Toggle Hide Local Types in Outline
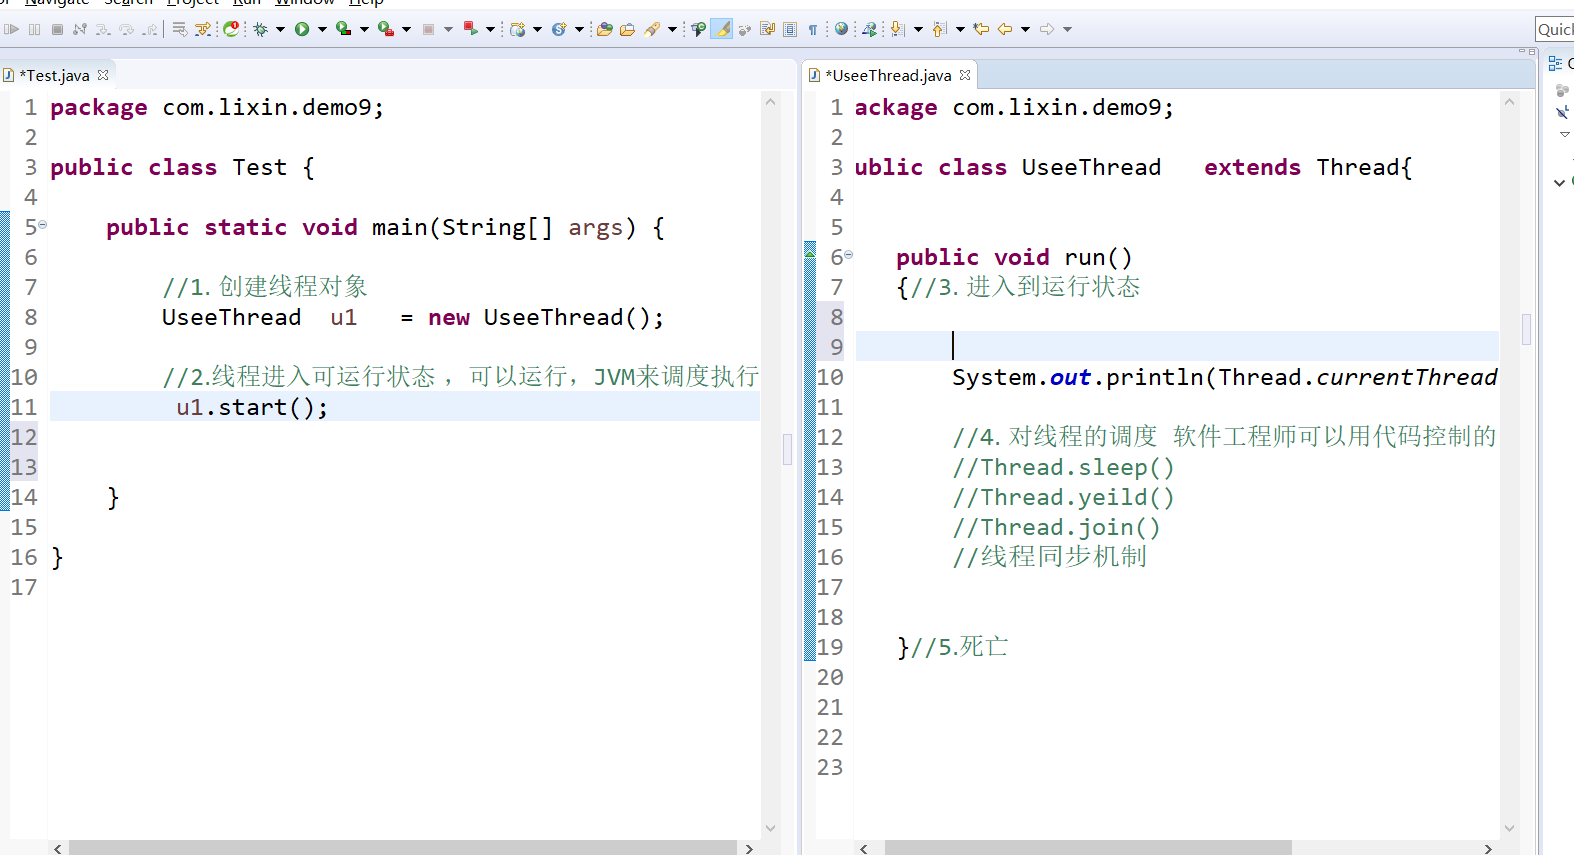 1562,112
